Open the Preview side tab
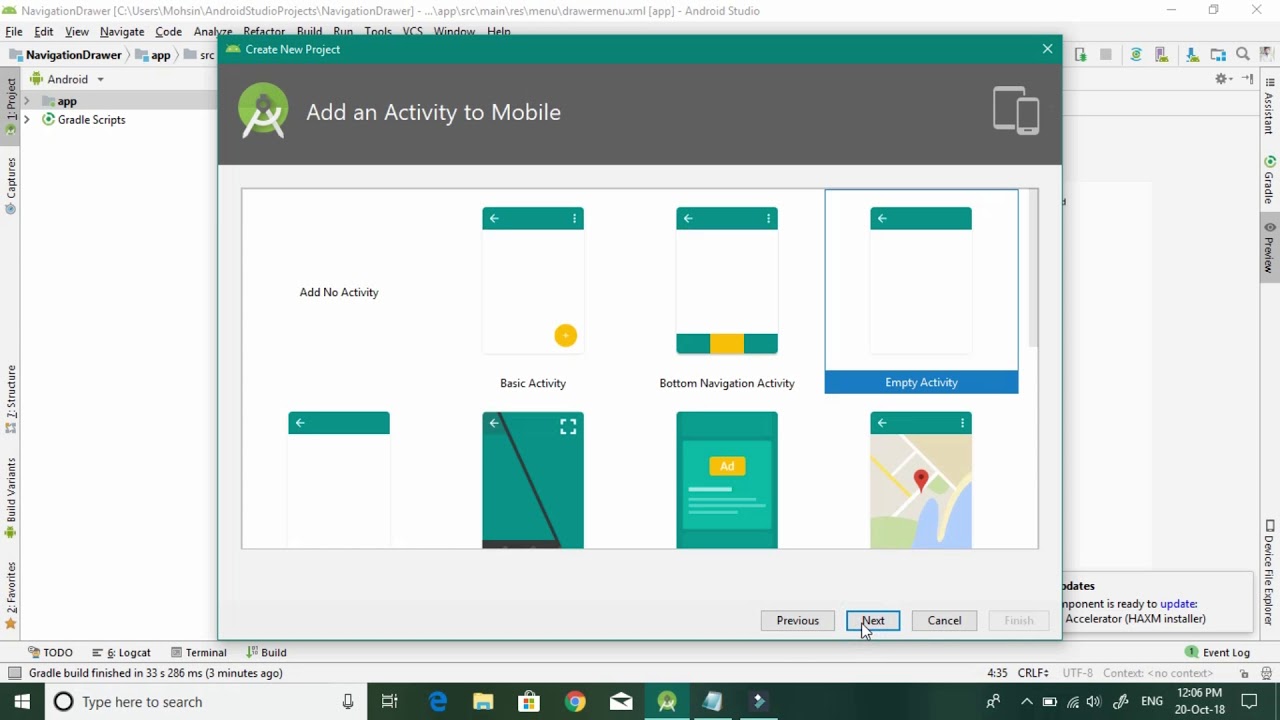 tap(1269, 247)
